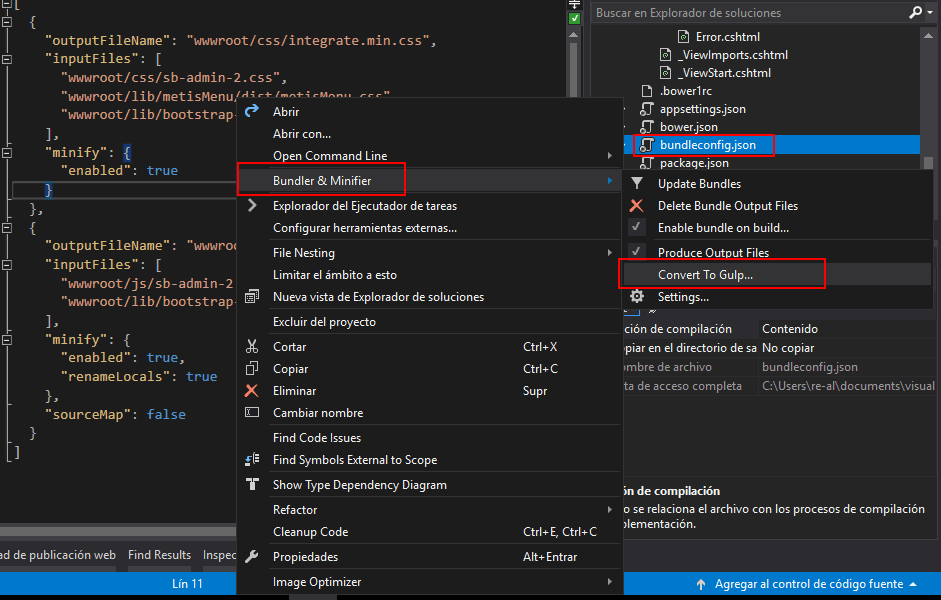Switch to Find Results tab
Viewport: 941px width, 600px height.
[x=159, y=555]
